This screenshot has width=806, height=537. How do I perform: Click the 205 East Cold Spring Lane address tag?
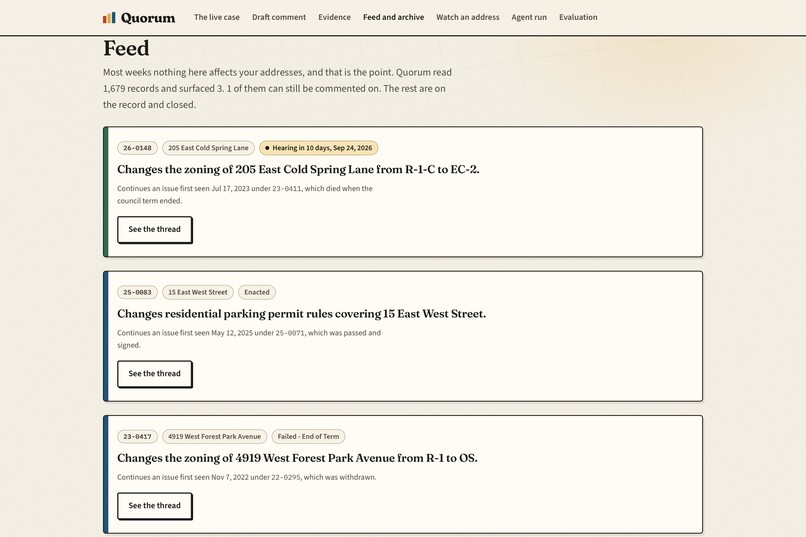tap(208, 148)
